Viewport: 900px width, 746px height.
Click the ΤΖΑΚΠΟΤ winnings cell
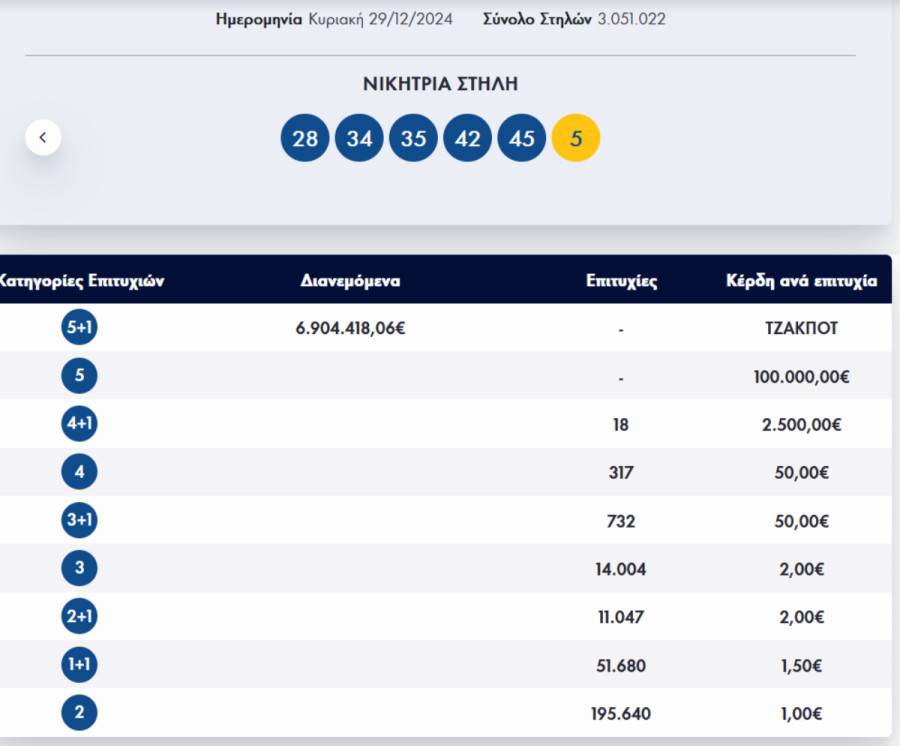[800, 328]
